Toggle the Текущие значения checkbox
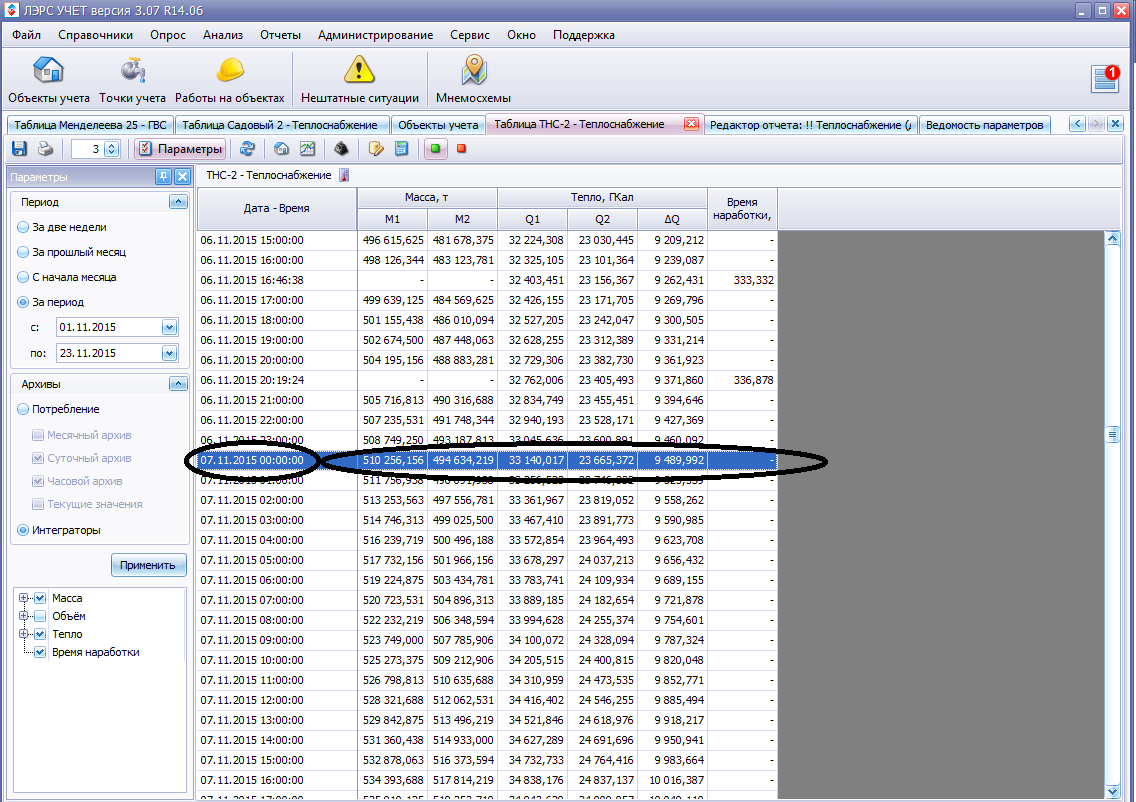 point(38,504)
